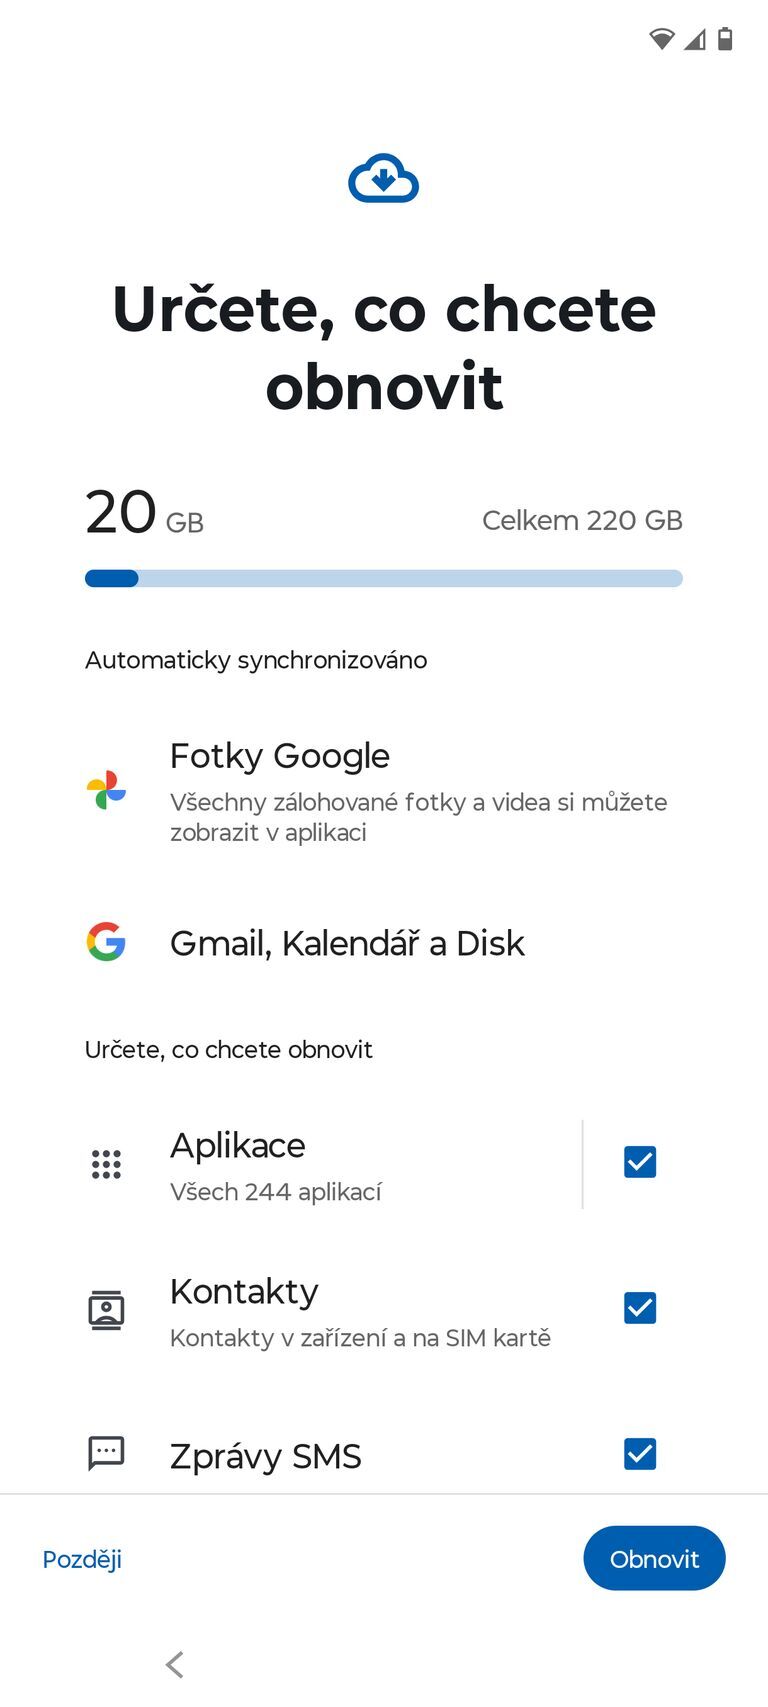This screenshot has height=1707, width=768.
Task: Select the Fotky Google photos icon
Action: pos(105,791)
